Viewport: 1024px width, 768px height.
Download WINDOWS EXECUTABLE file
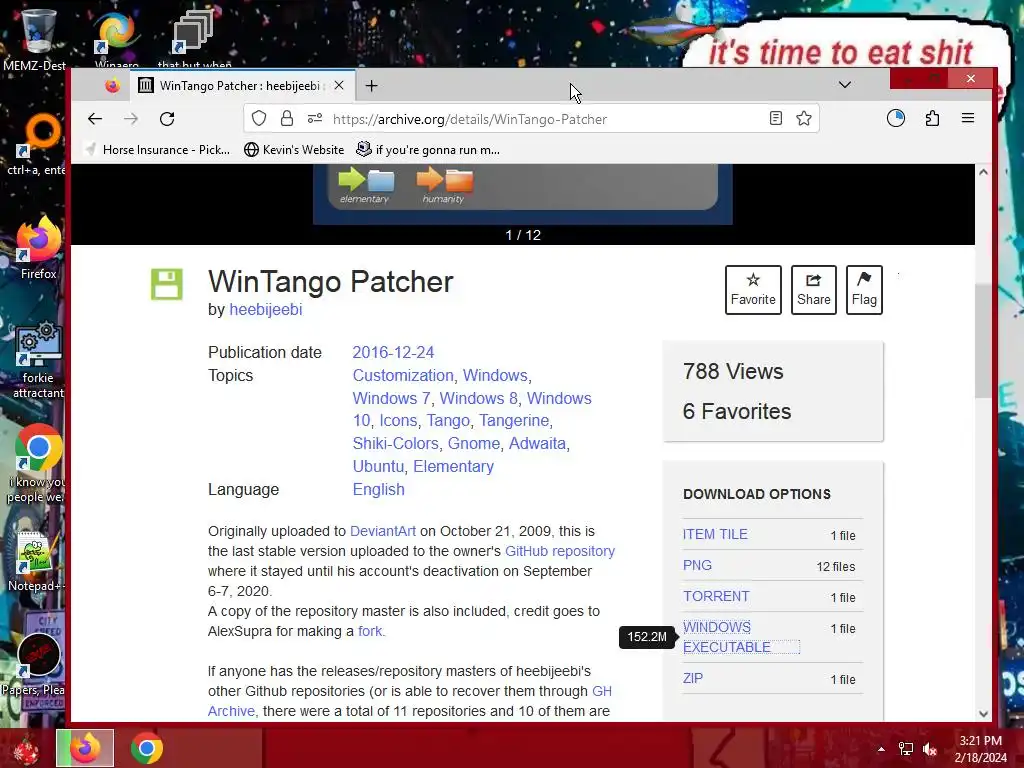coord(726,637)
